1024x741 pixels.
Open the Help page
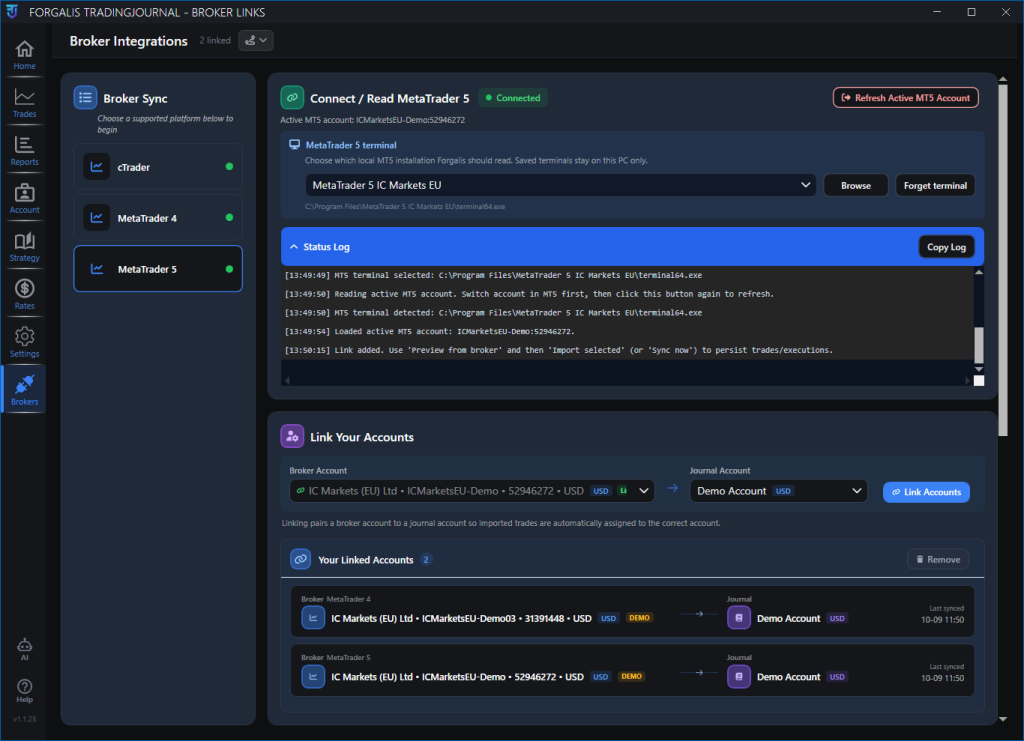[x=24, y=691]
